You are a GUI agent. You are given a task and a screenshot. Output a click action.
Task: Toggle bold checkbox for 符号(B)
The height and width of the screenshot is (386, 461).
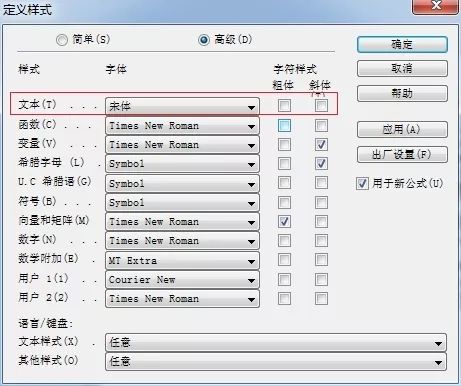click(x=284, y=202)
